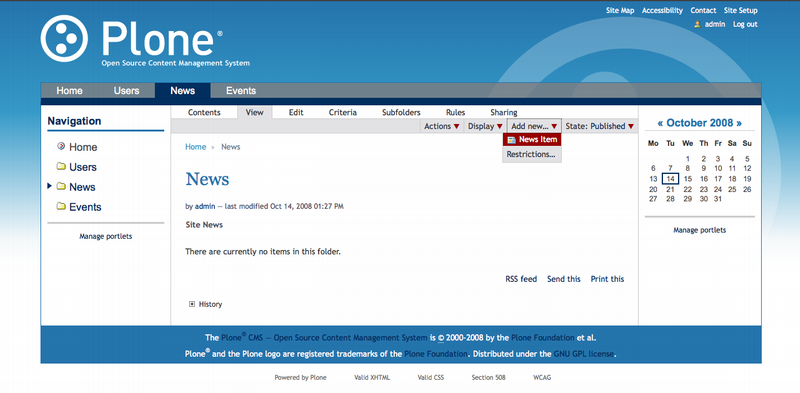Viewport: 800px width, 393px height.
Task: Open the Home main tab
Action: (69, 91)
